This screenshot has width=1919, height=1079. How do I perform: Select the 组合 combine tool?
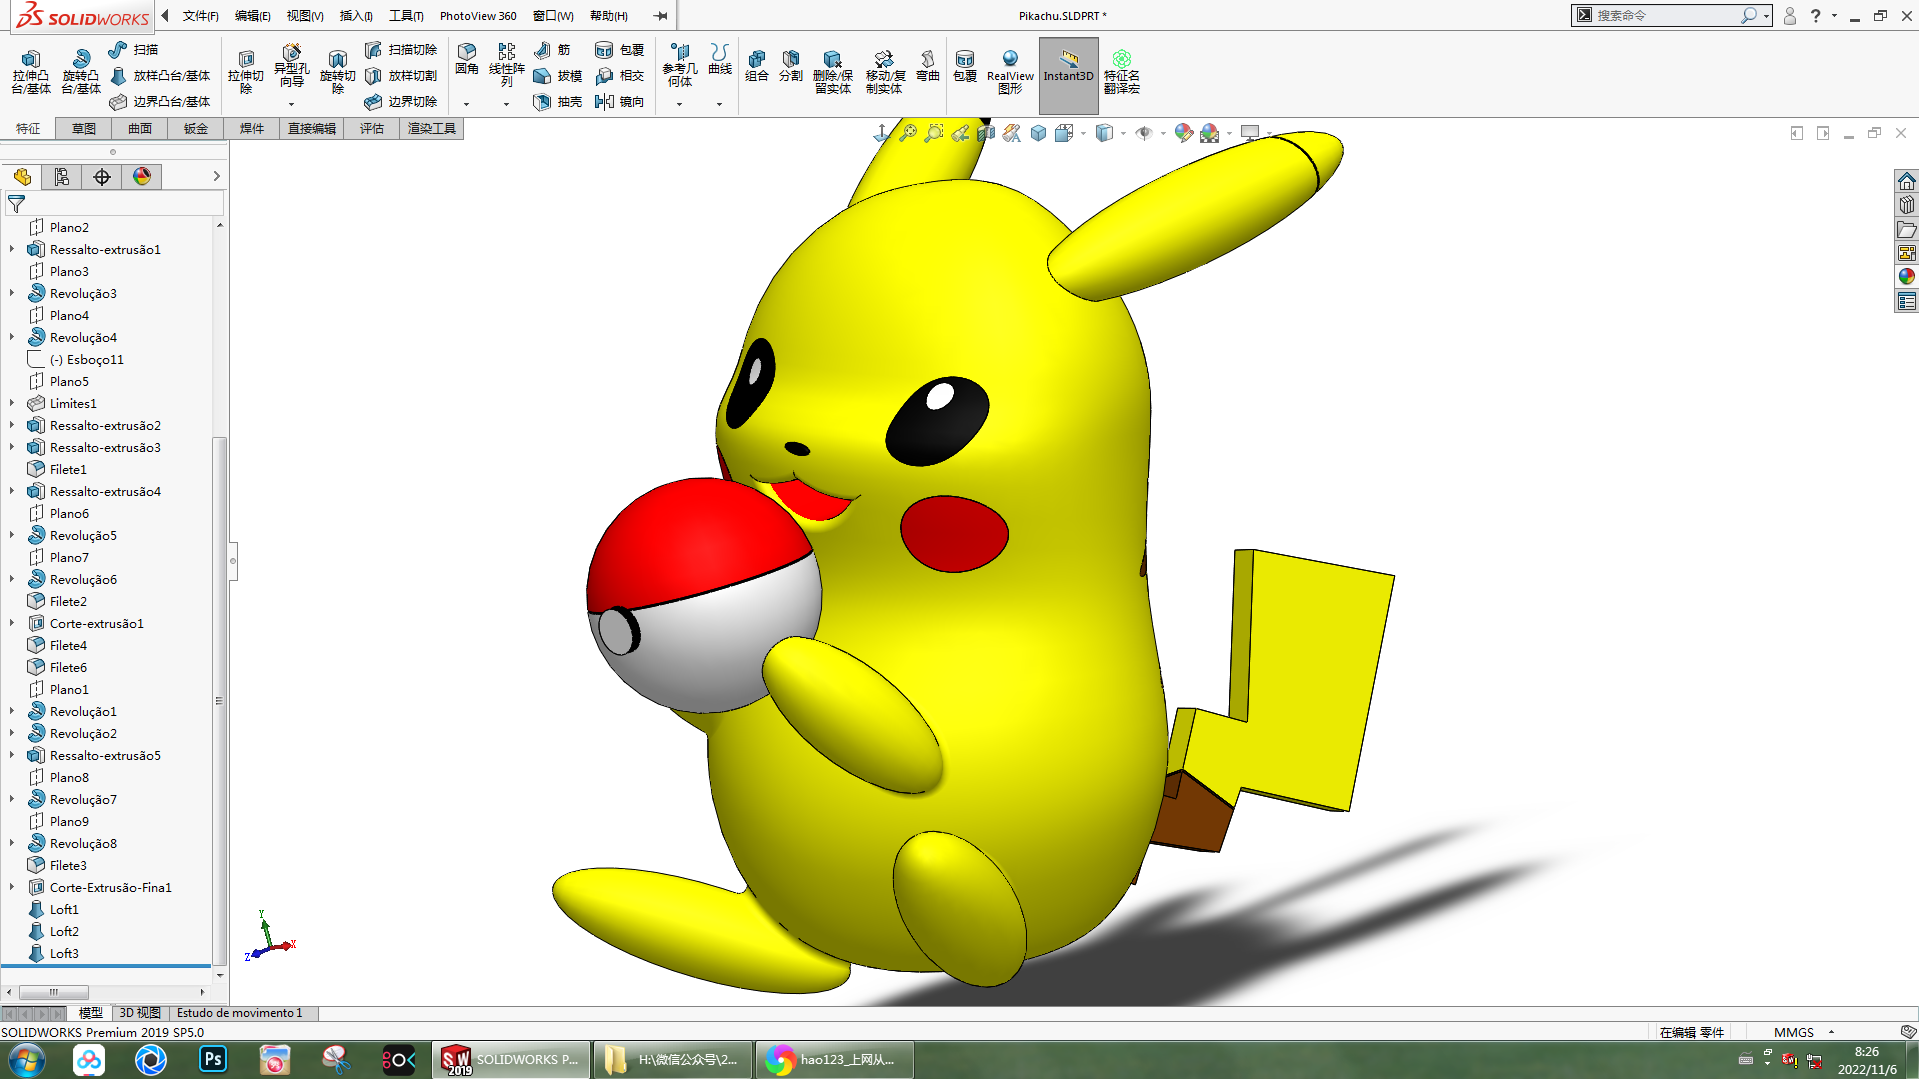pyautogui.click(x=757, y=66)
